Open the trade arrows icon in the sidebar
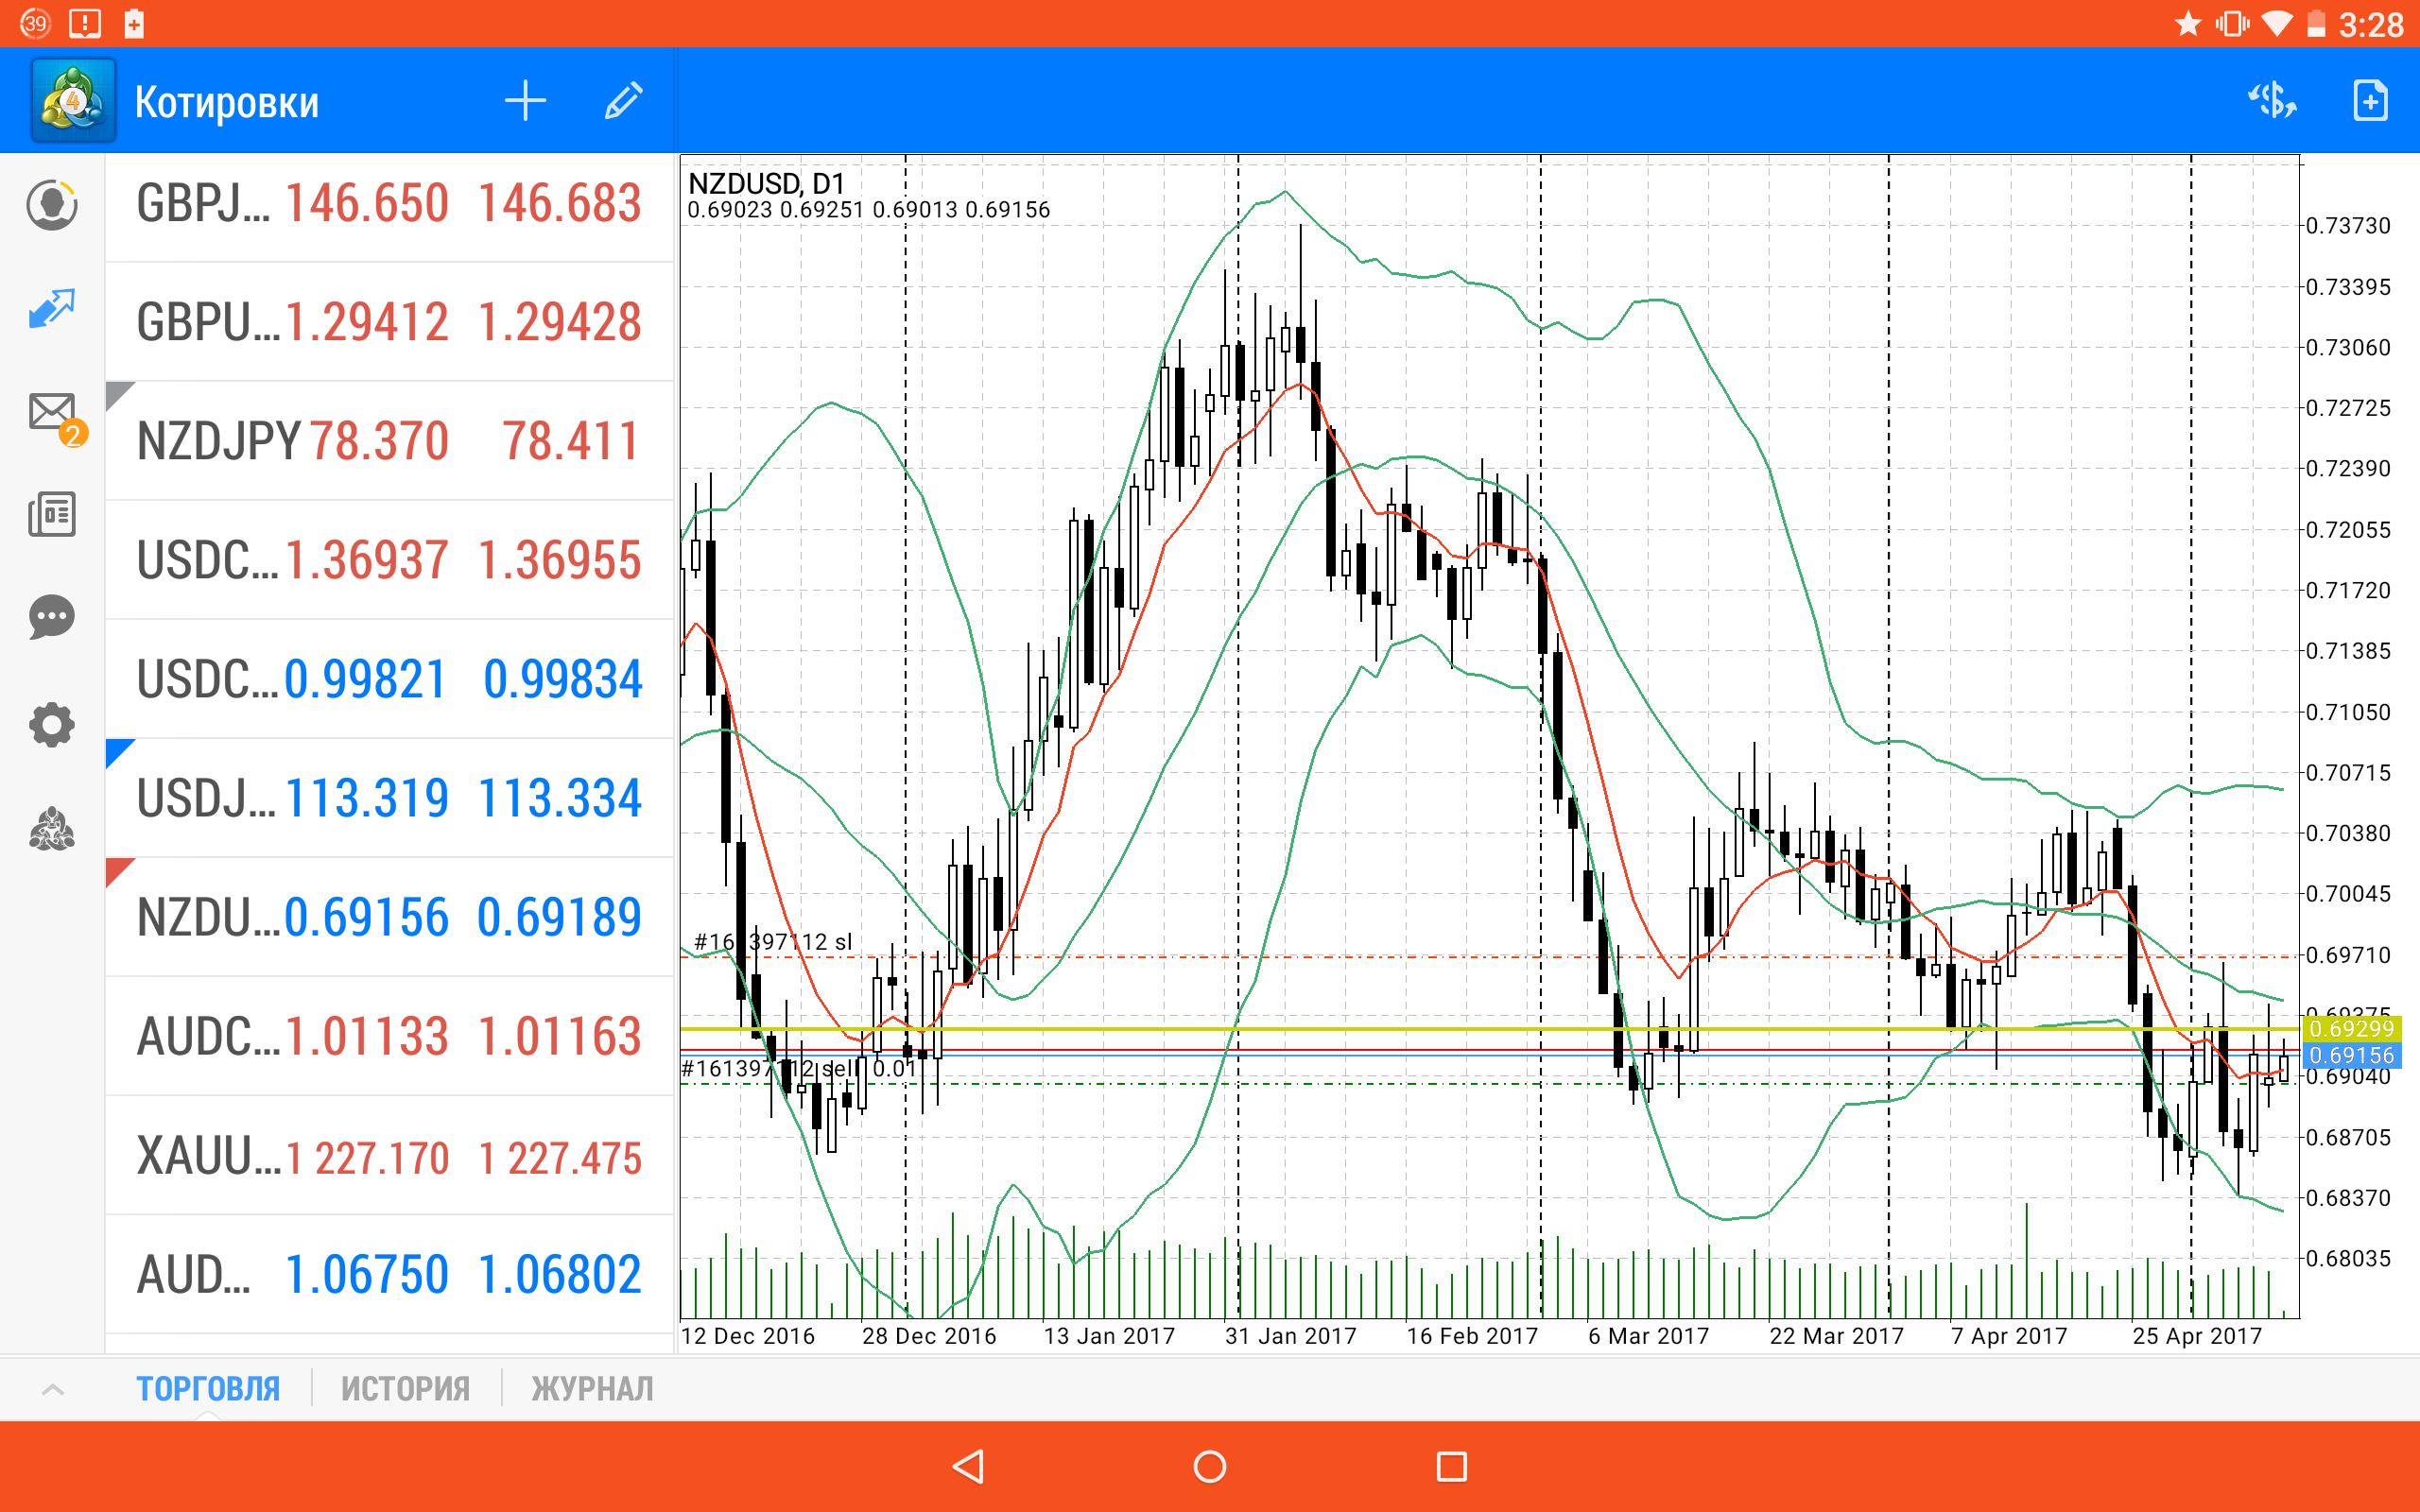 point(52,309)
